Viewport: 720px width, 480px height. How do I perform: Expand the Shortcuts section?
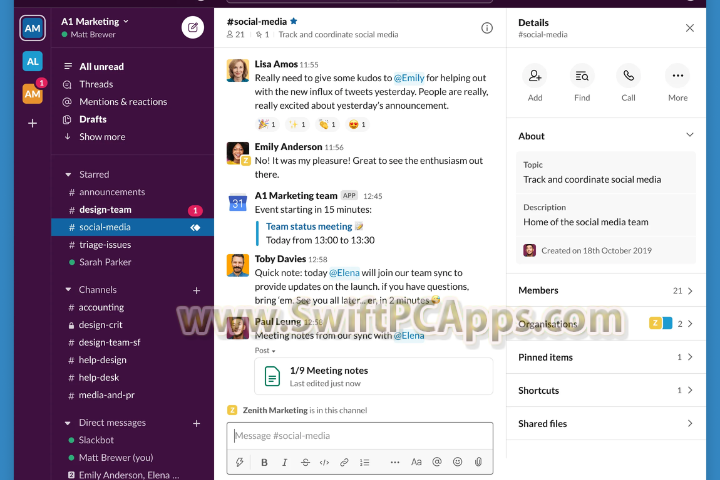coord(606,390)
